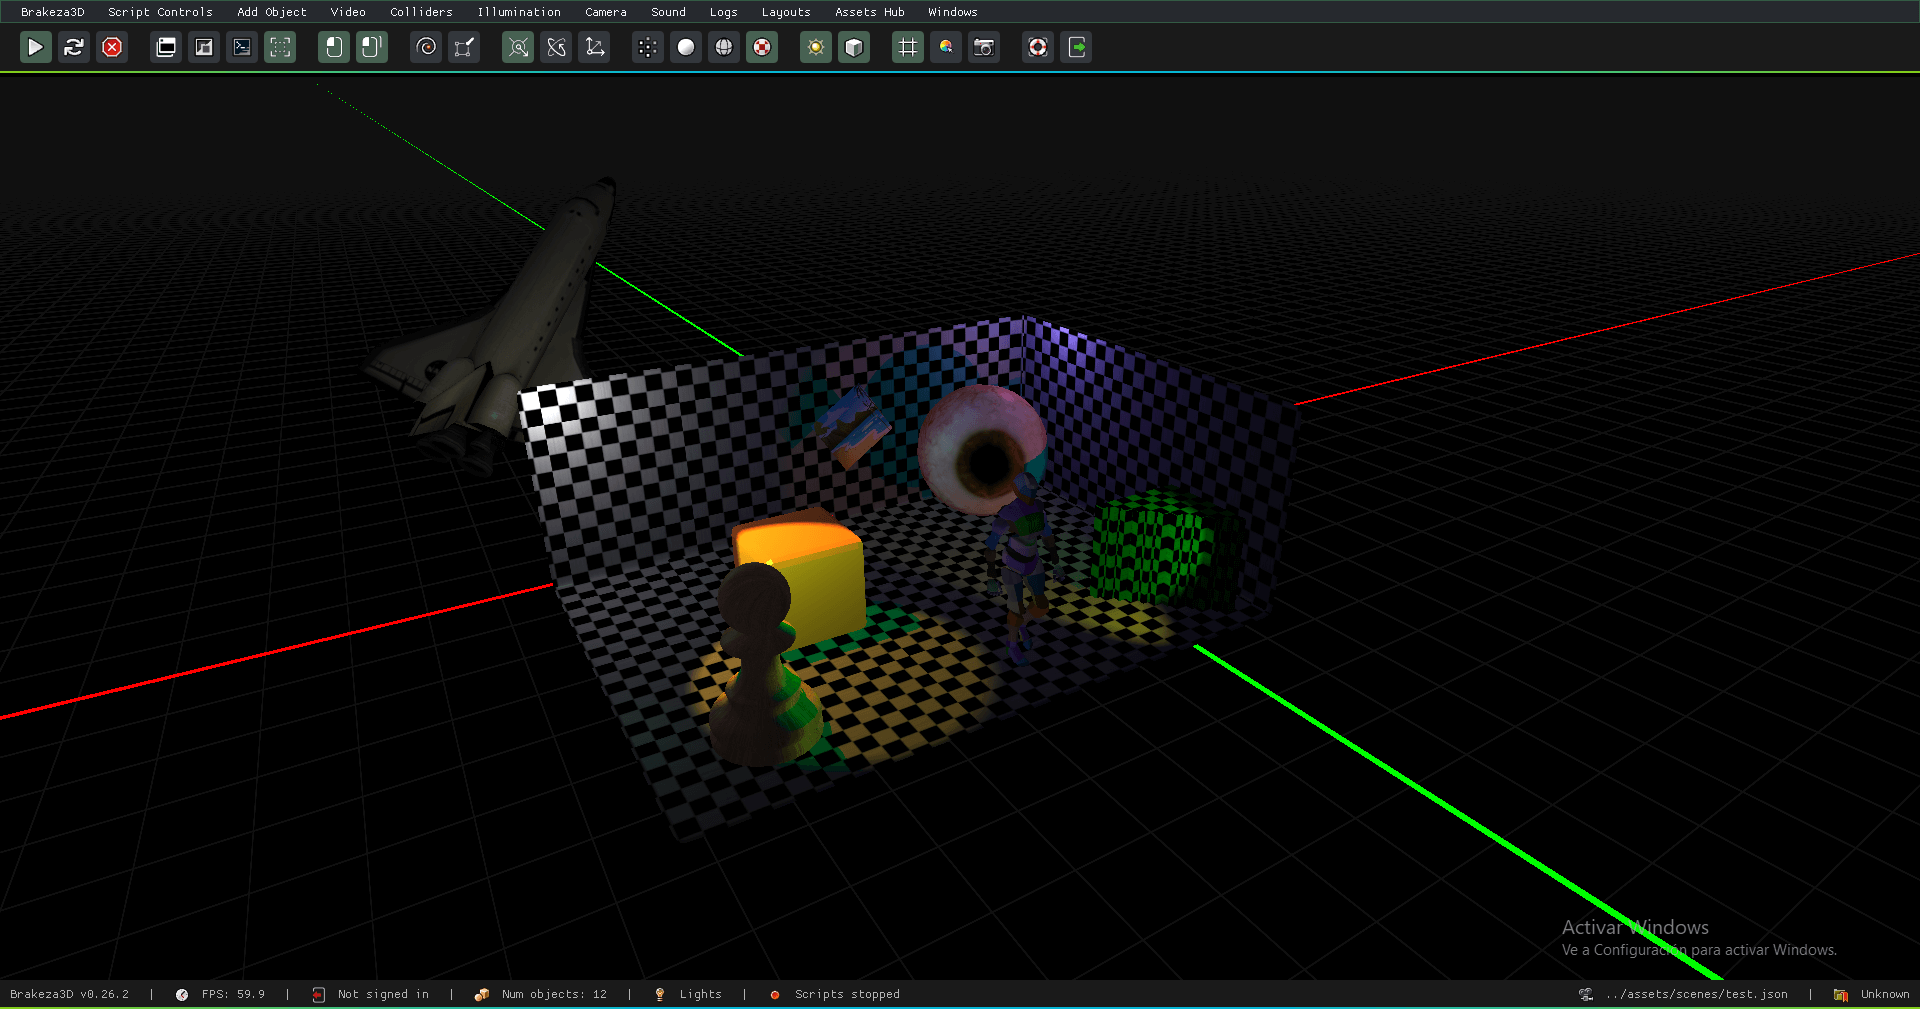Toggle the dashed selection box icon
The image size is (1920, 1009).
pos(280,47)
